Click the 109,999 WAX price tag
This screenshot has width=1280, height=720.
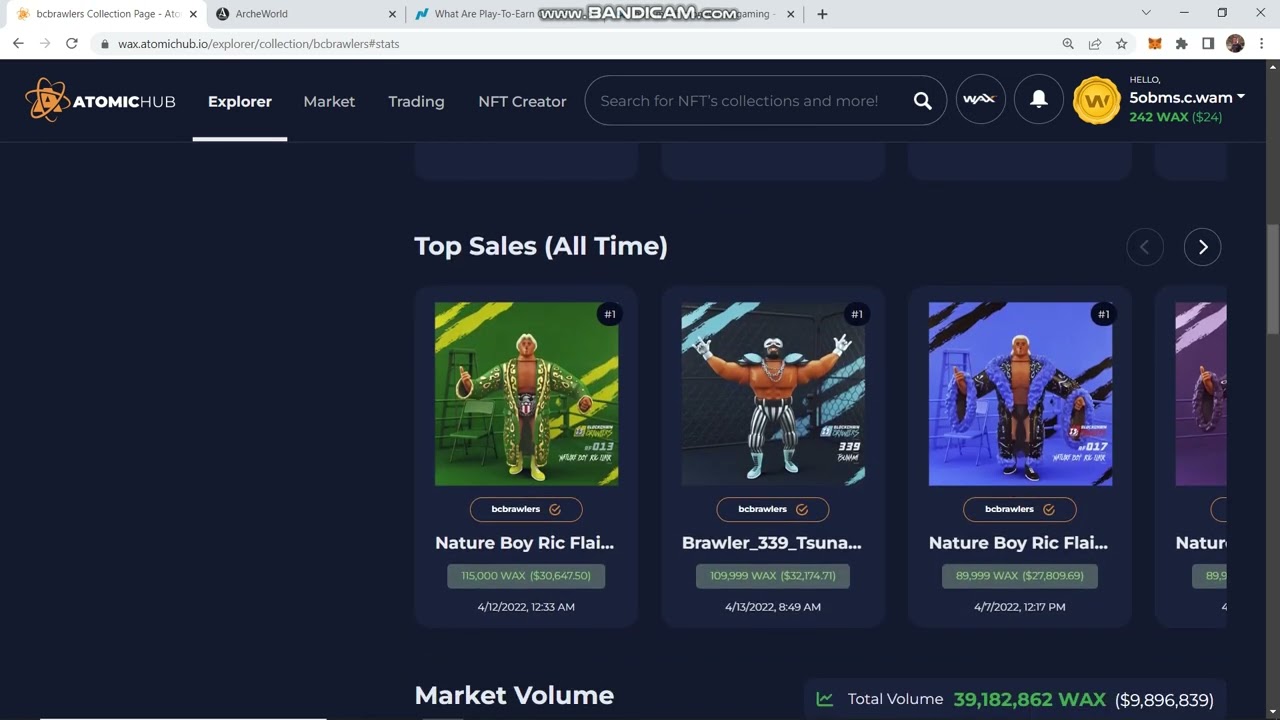pyautogui.click(x=773, y=576)
